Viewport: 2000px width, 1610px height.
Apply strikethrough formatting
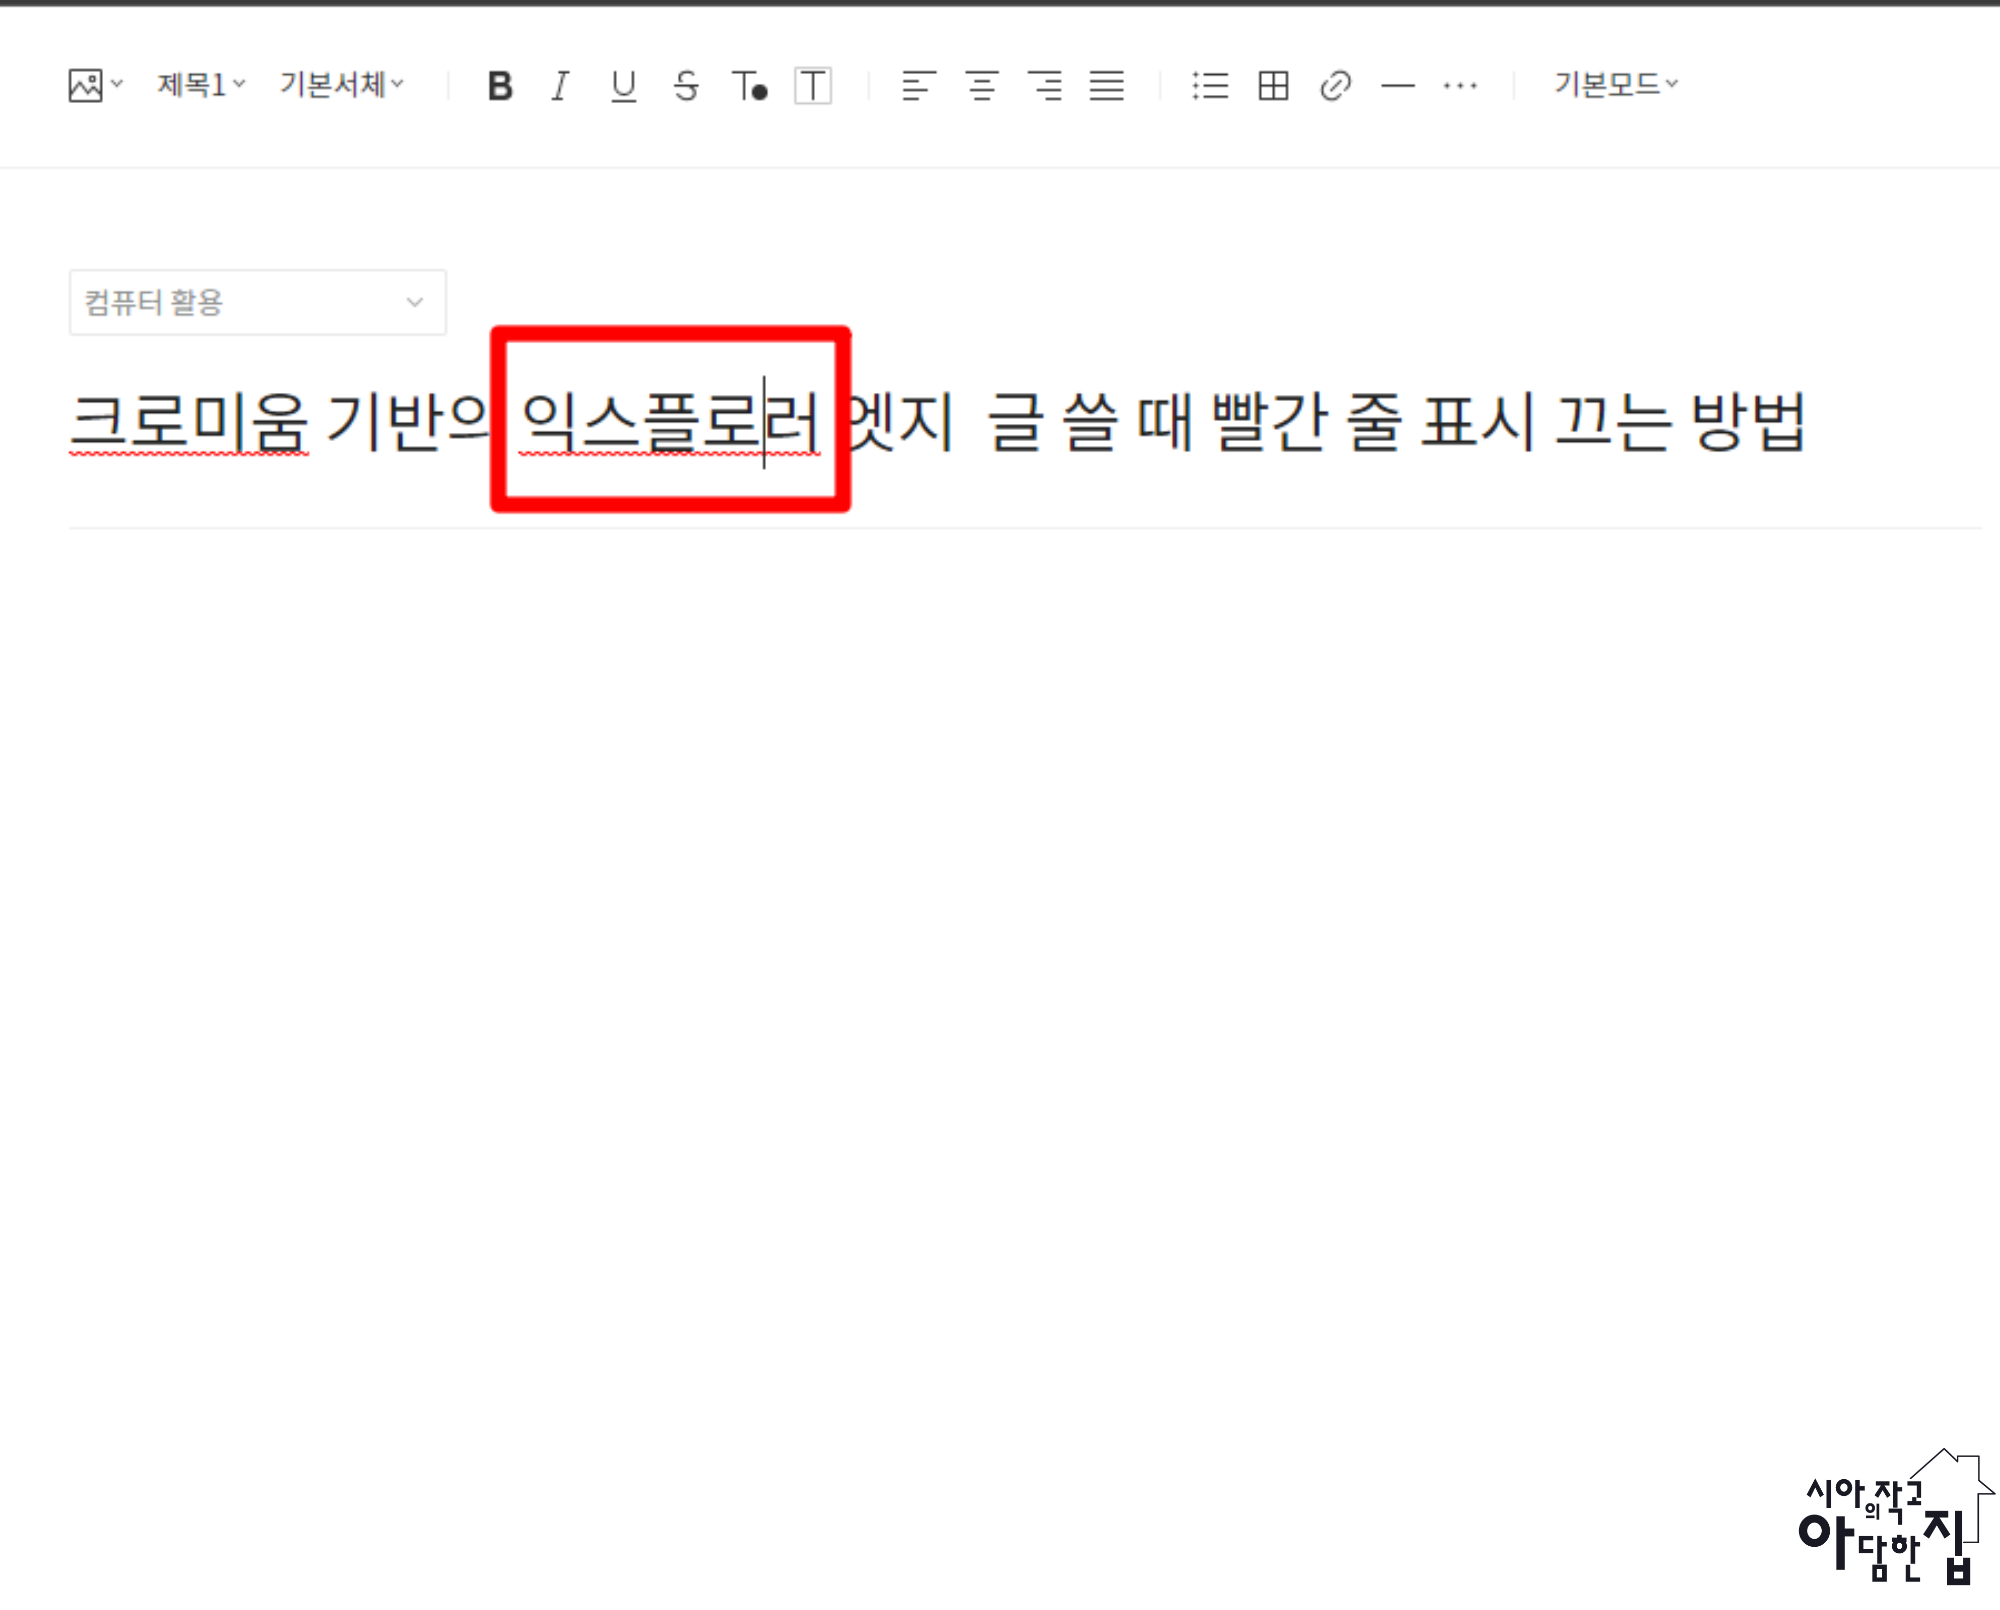pyautogui.click(x=686, y=87)
